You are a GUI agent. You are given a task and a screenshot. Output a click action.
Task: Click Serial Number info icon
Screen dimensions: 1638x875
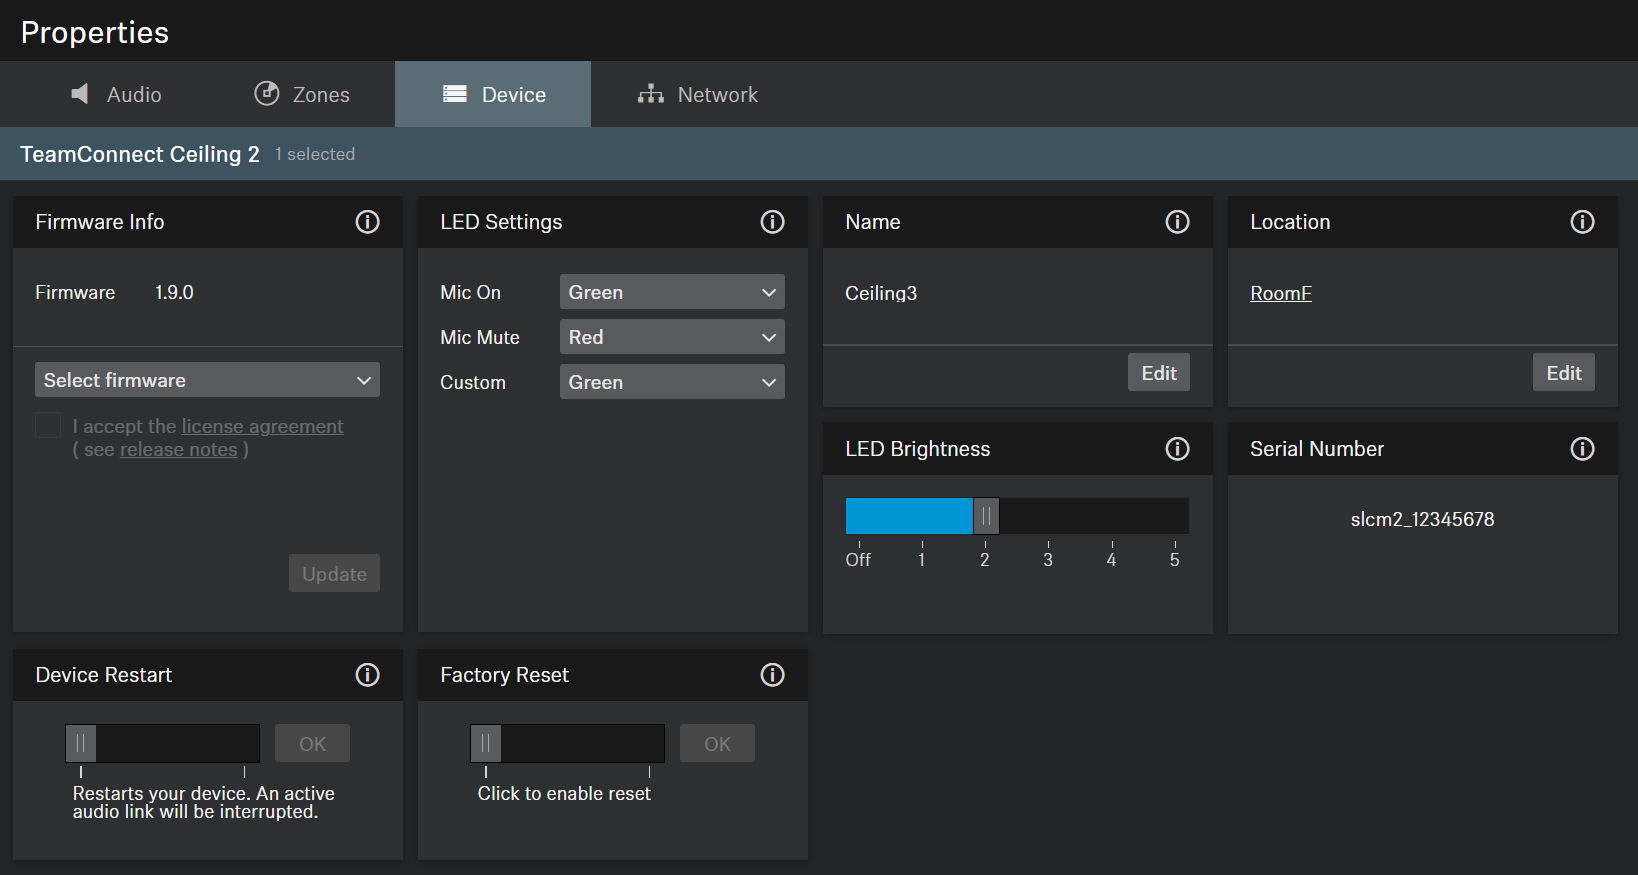tap(1582, 449)
